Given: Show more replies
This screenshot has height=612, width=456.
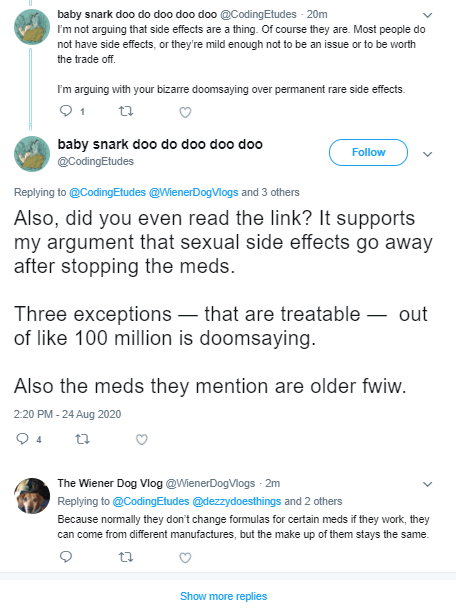Looking at the screenshot, I should [x=223, y=596].
